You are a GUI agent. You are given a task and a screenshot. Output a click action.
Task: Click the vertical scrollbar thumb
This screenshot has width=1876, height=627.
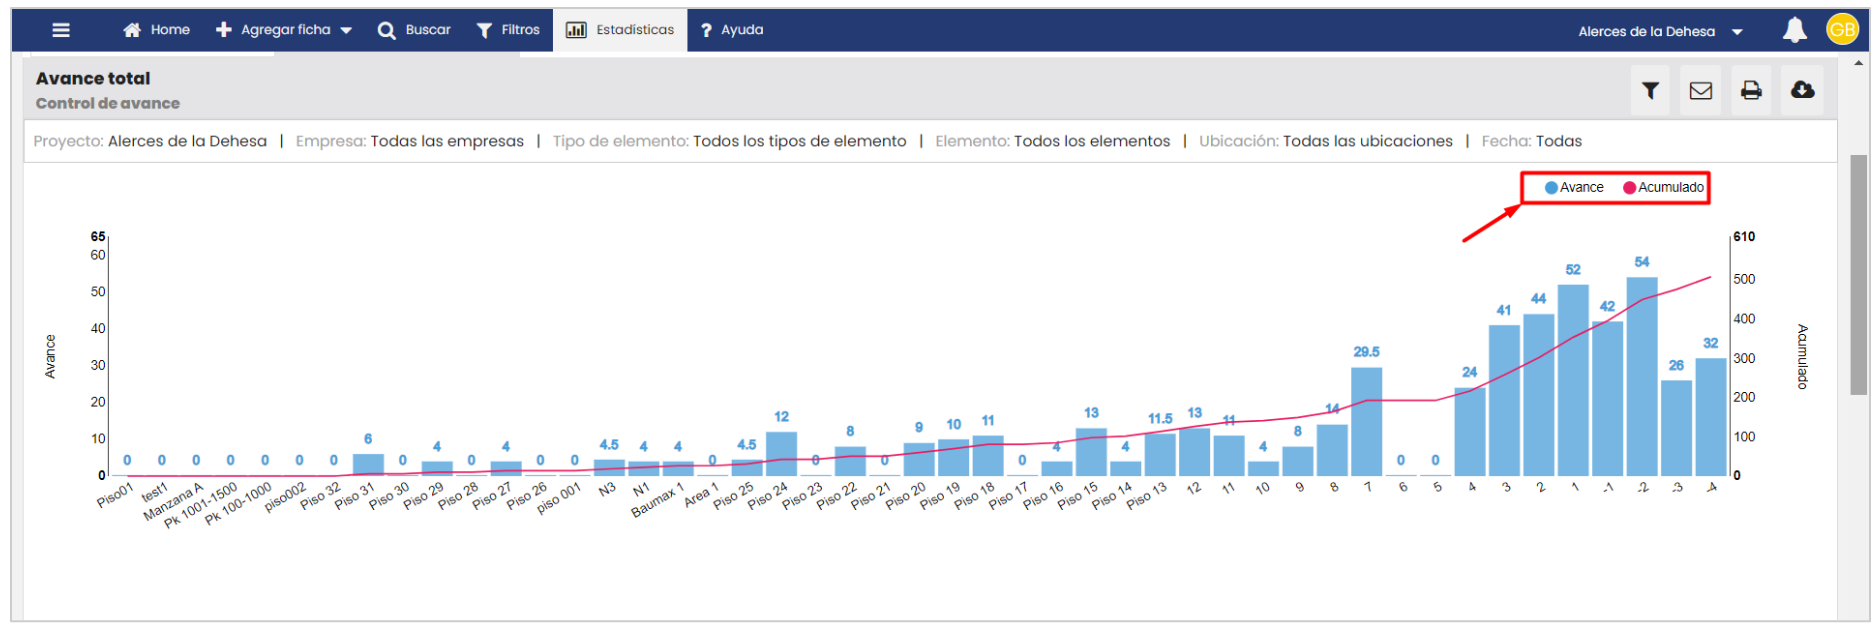tap(1858, 275)
